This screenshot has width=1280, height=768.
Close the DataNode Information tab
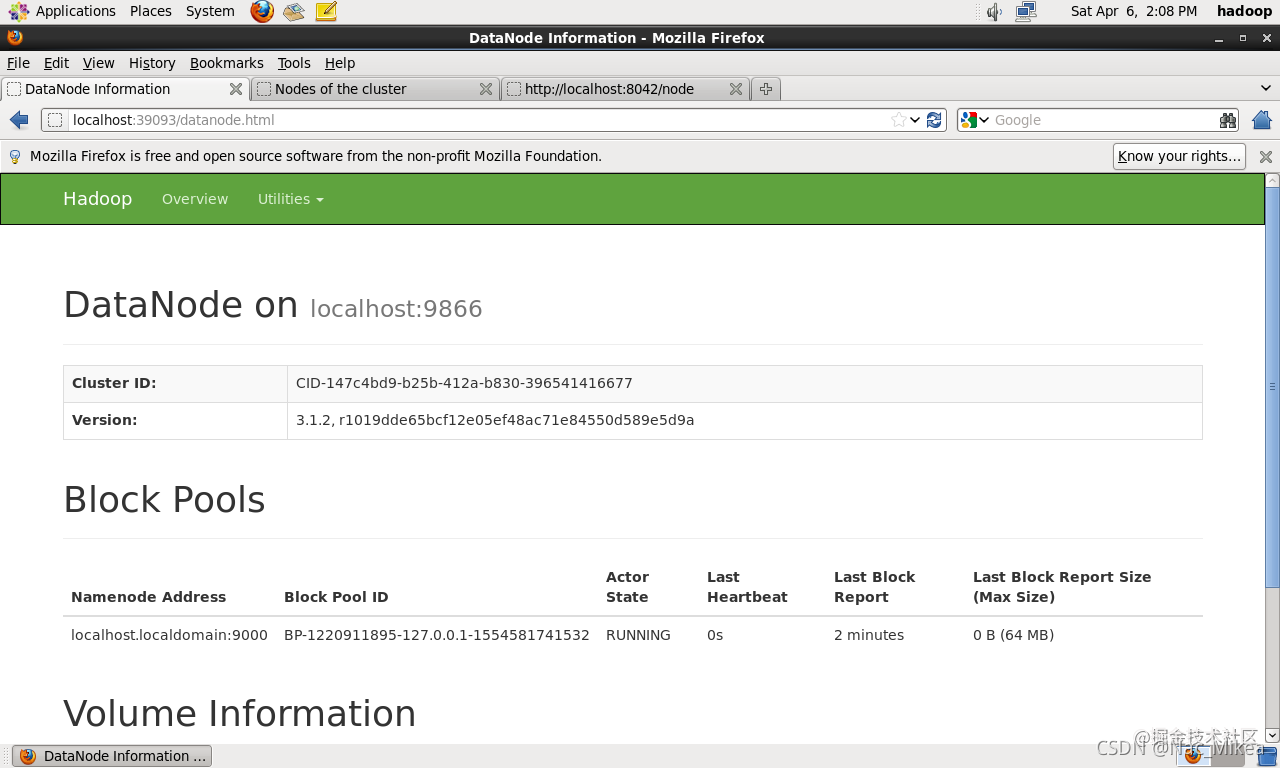point(236,89)
